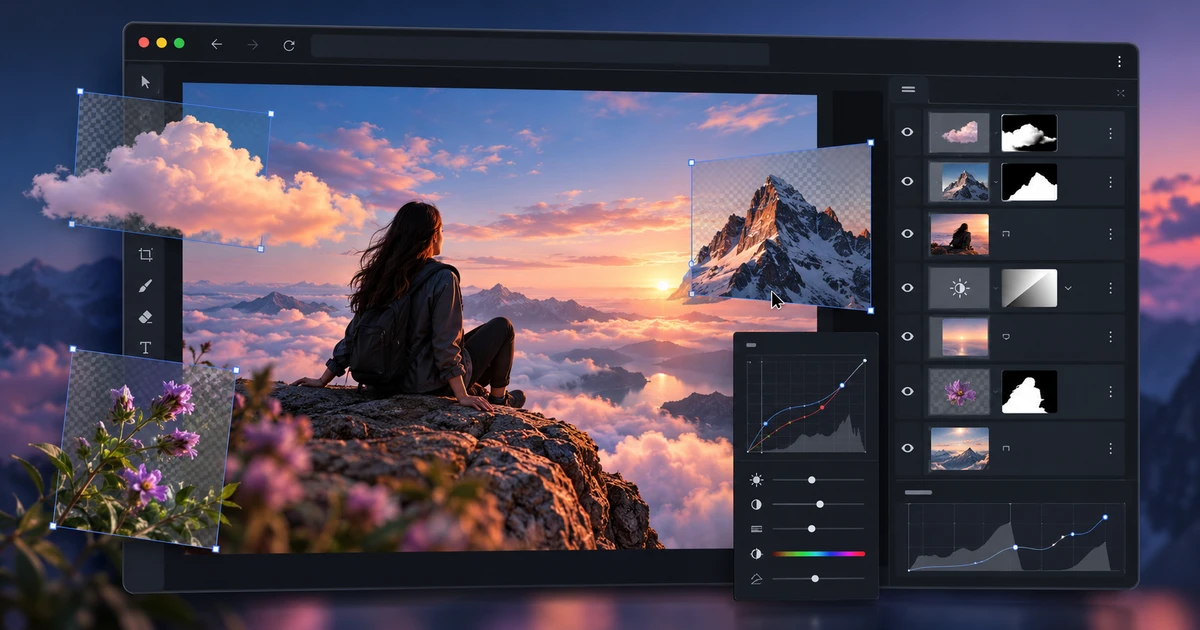This screenshot has height=630, width=1200.
Task: Click the contrast slider handle
Action: point(819,504)
